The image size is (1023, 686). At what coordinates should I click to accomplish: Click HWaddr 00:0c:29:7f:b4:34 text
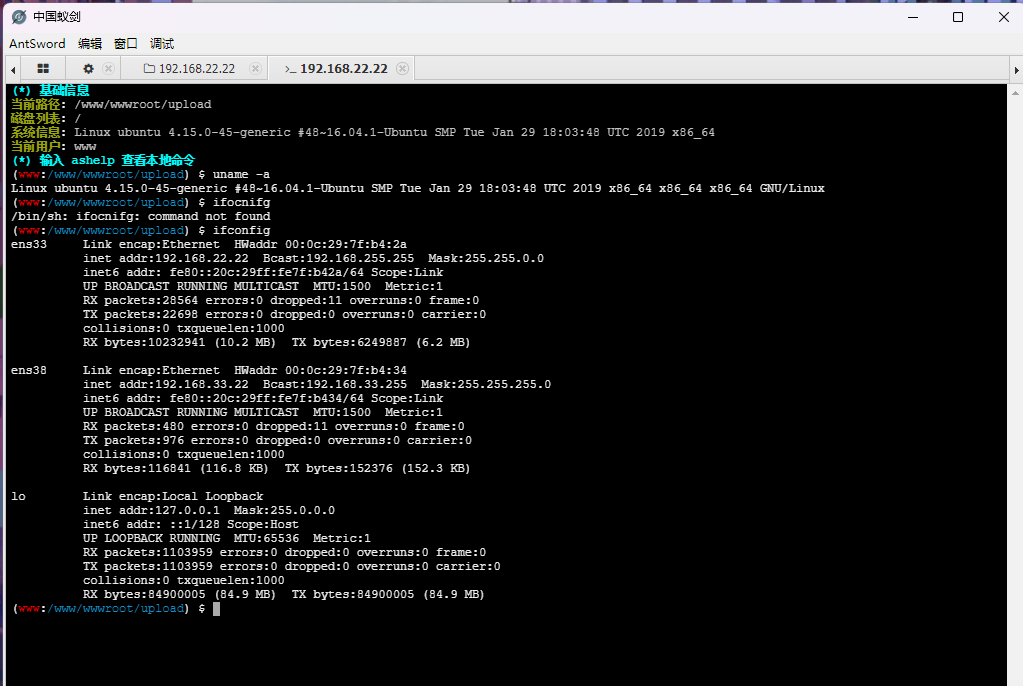320,370
